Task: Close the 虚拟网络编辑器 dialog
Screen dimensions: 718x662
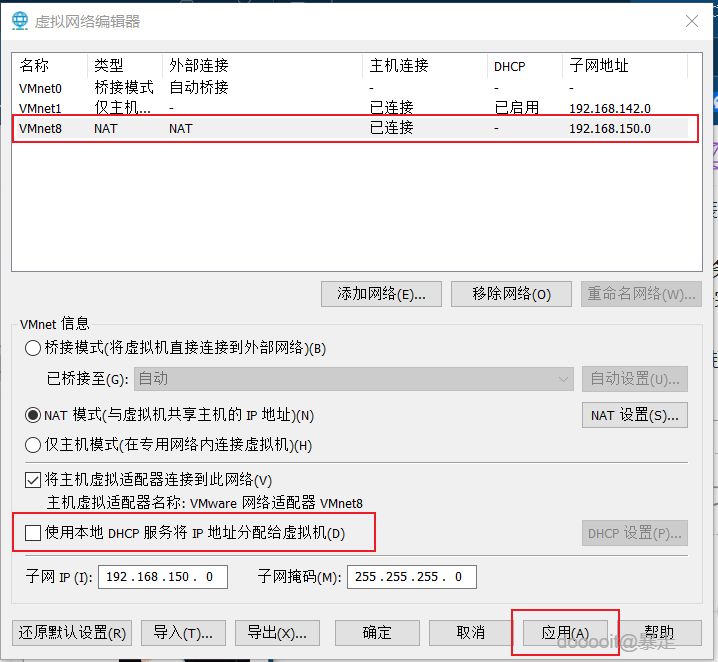Action: click(691, 21)
